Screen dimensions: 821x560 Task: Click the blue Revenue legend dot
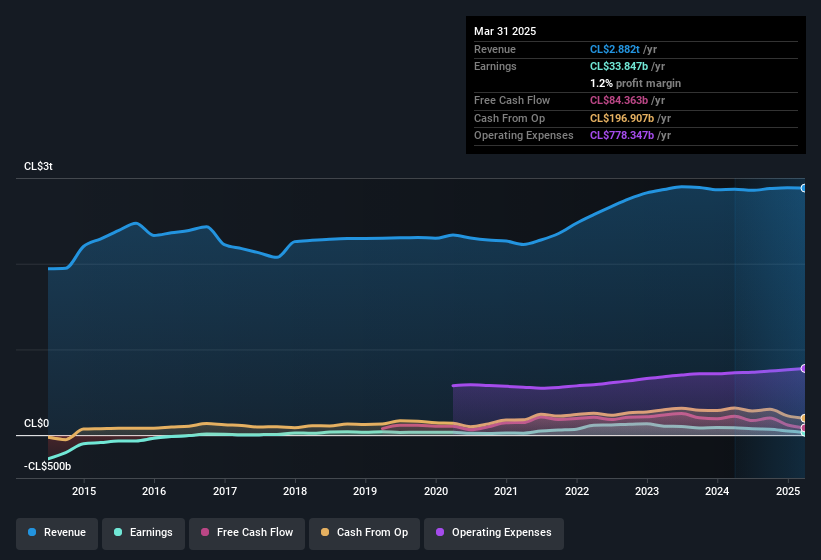click(x=32, y=532)
